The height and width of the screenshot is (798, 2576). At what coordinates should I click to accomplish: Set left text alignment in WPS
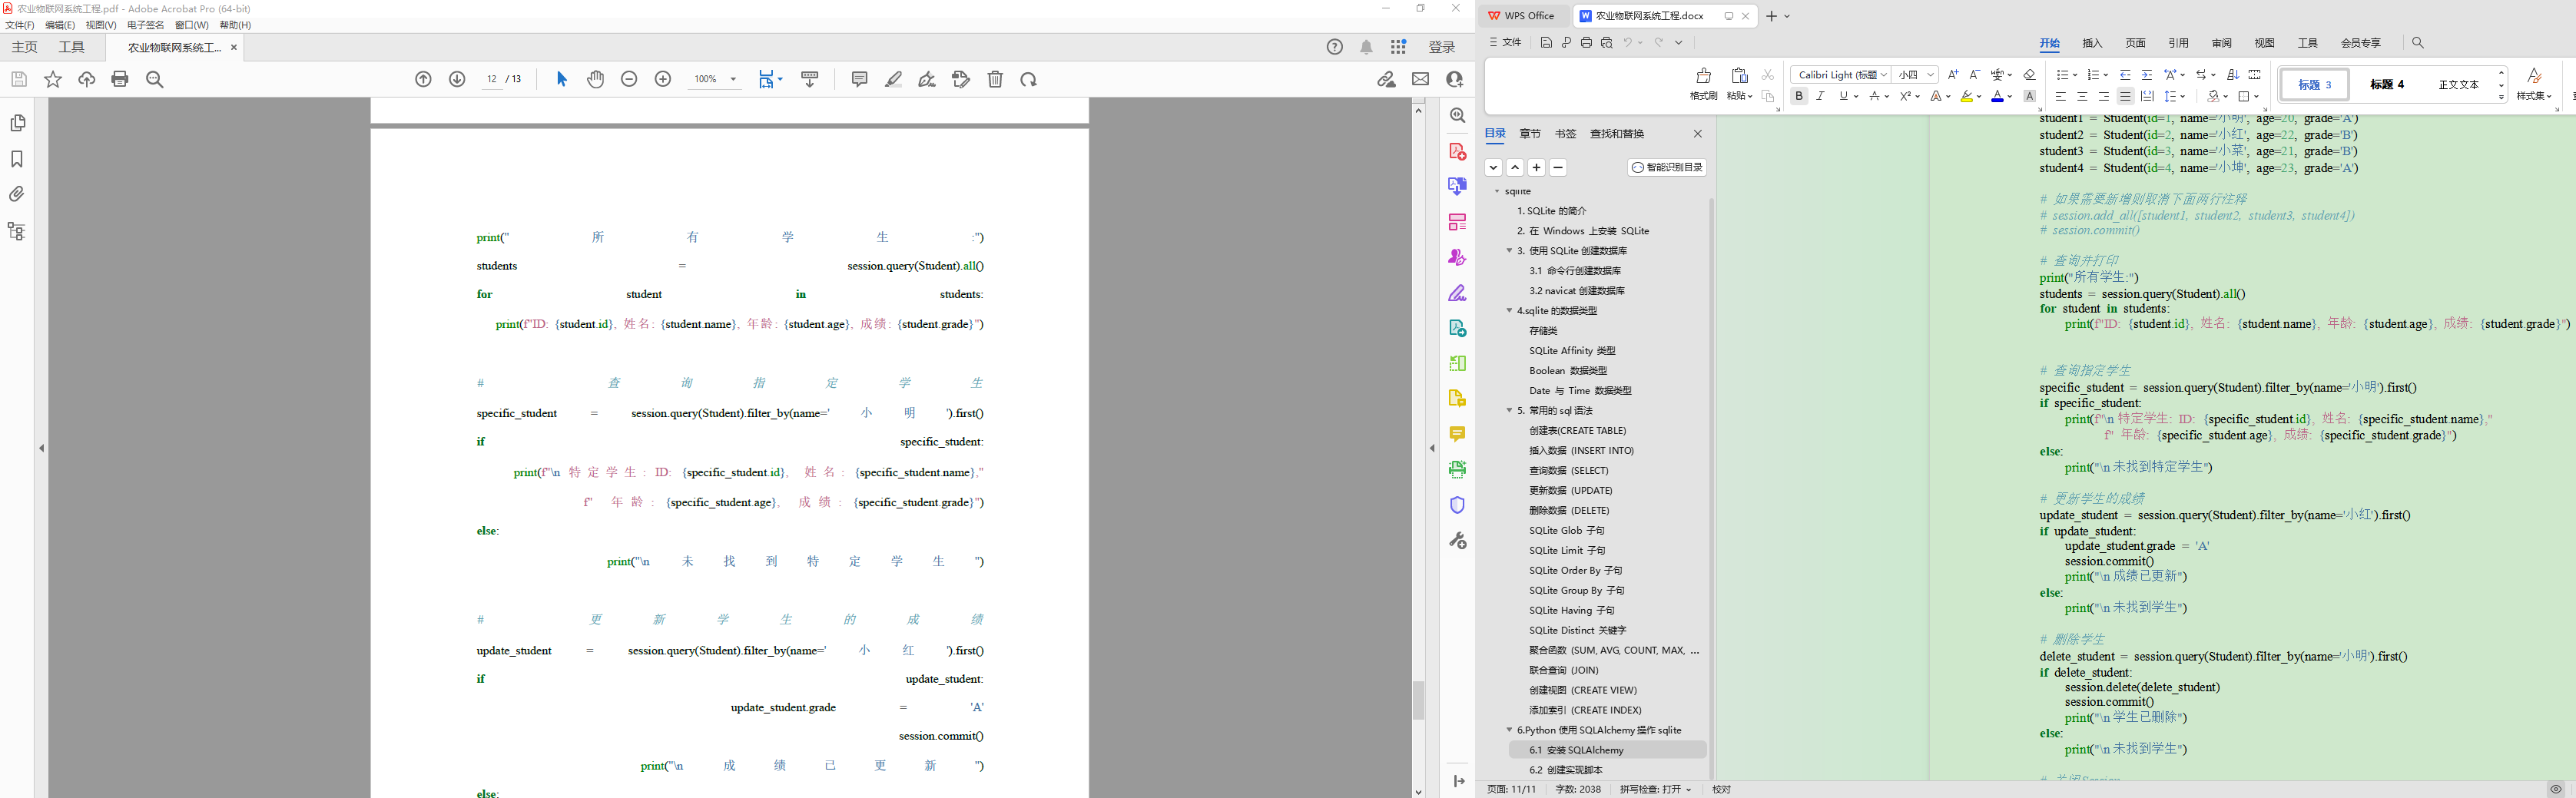[2060, 96]
